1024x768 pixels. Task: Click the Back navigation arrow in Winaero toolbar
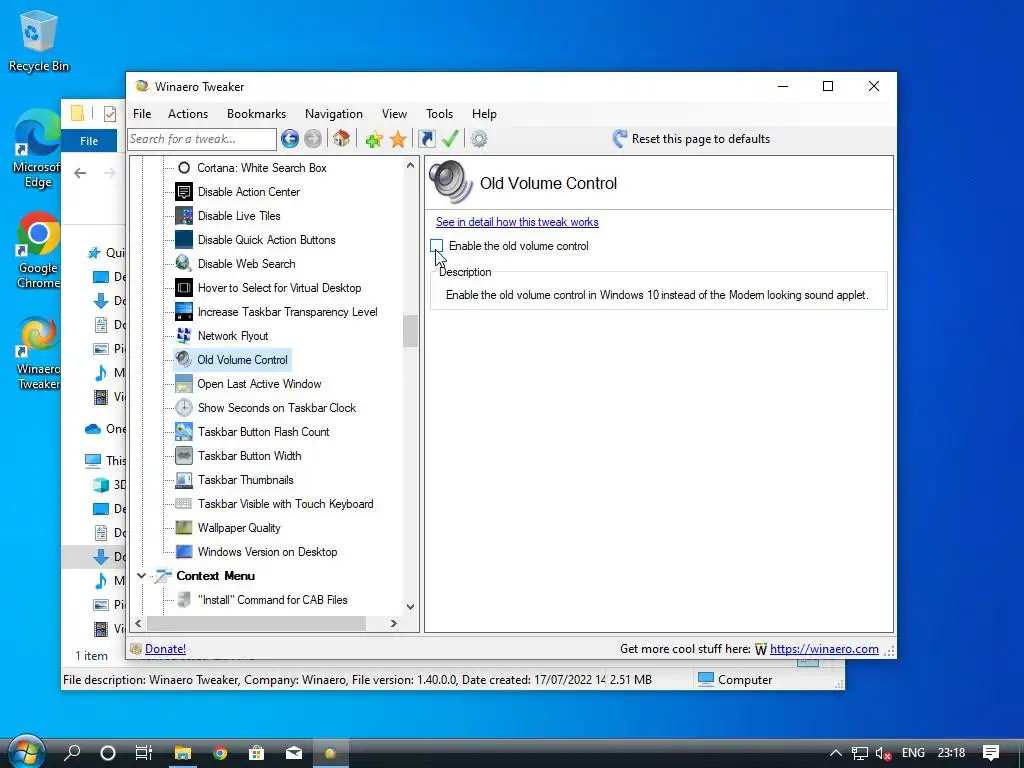click(290, 138)
